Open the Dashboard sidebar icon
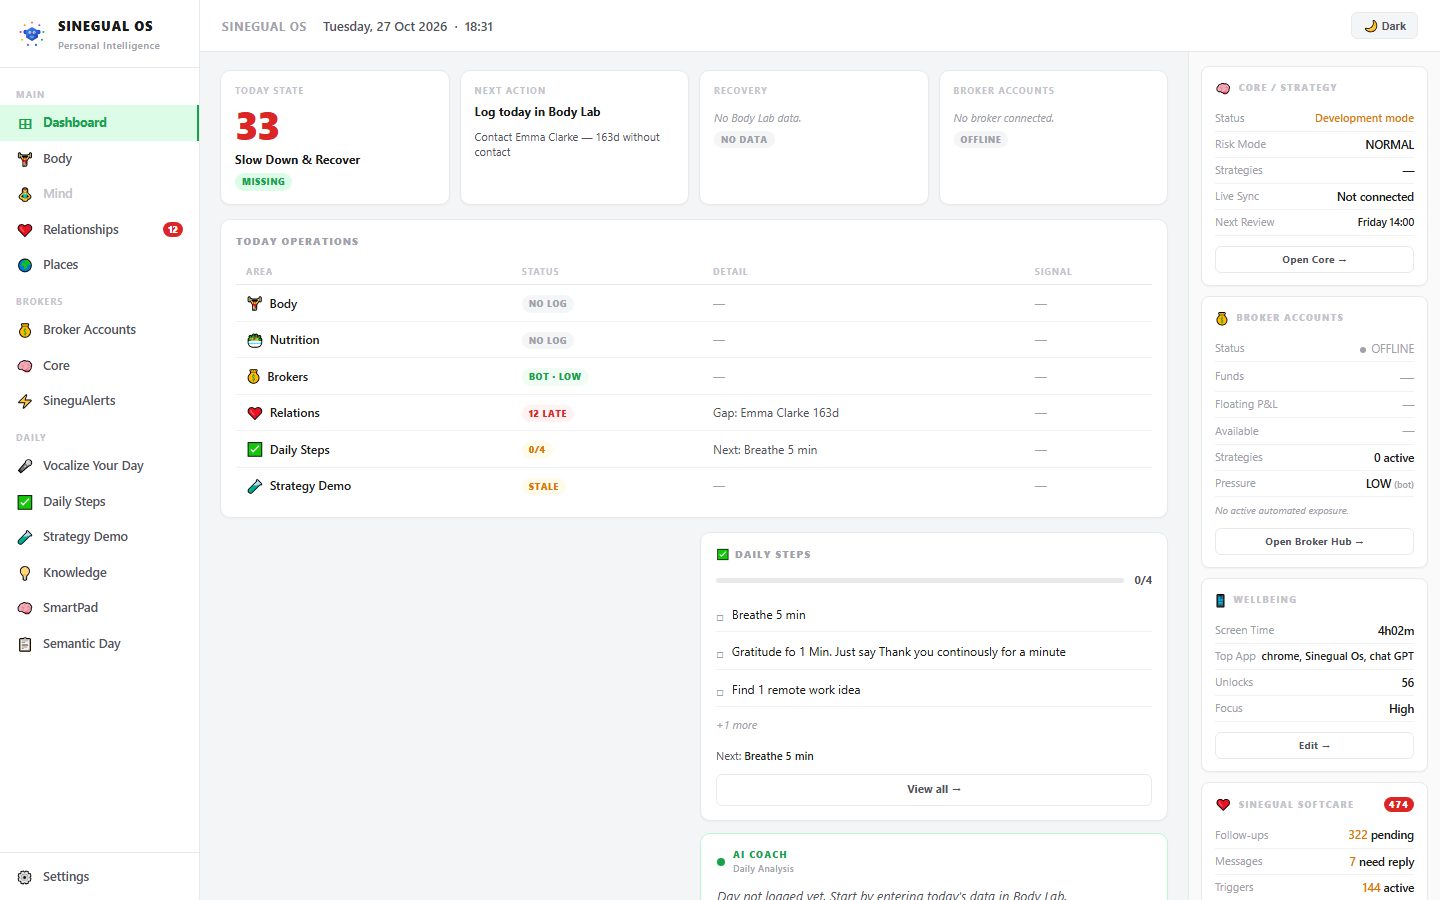 (25, 123)
